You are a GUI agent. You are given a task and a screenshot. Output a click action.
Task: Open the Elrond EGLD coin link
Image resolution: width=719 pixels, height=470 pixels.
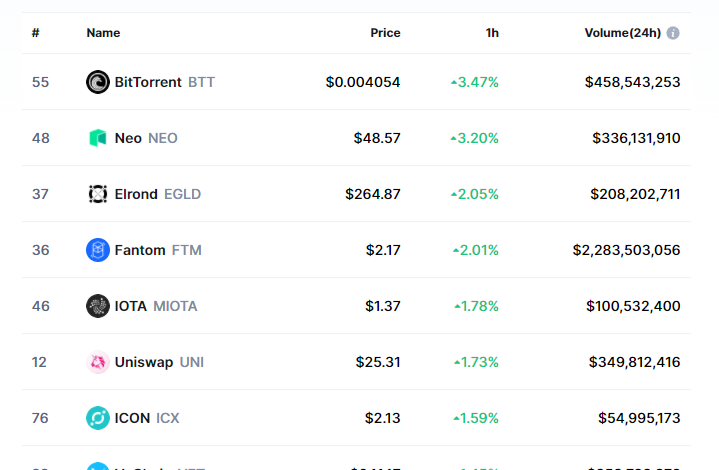coord(158,194)
